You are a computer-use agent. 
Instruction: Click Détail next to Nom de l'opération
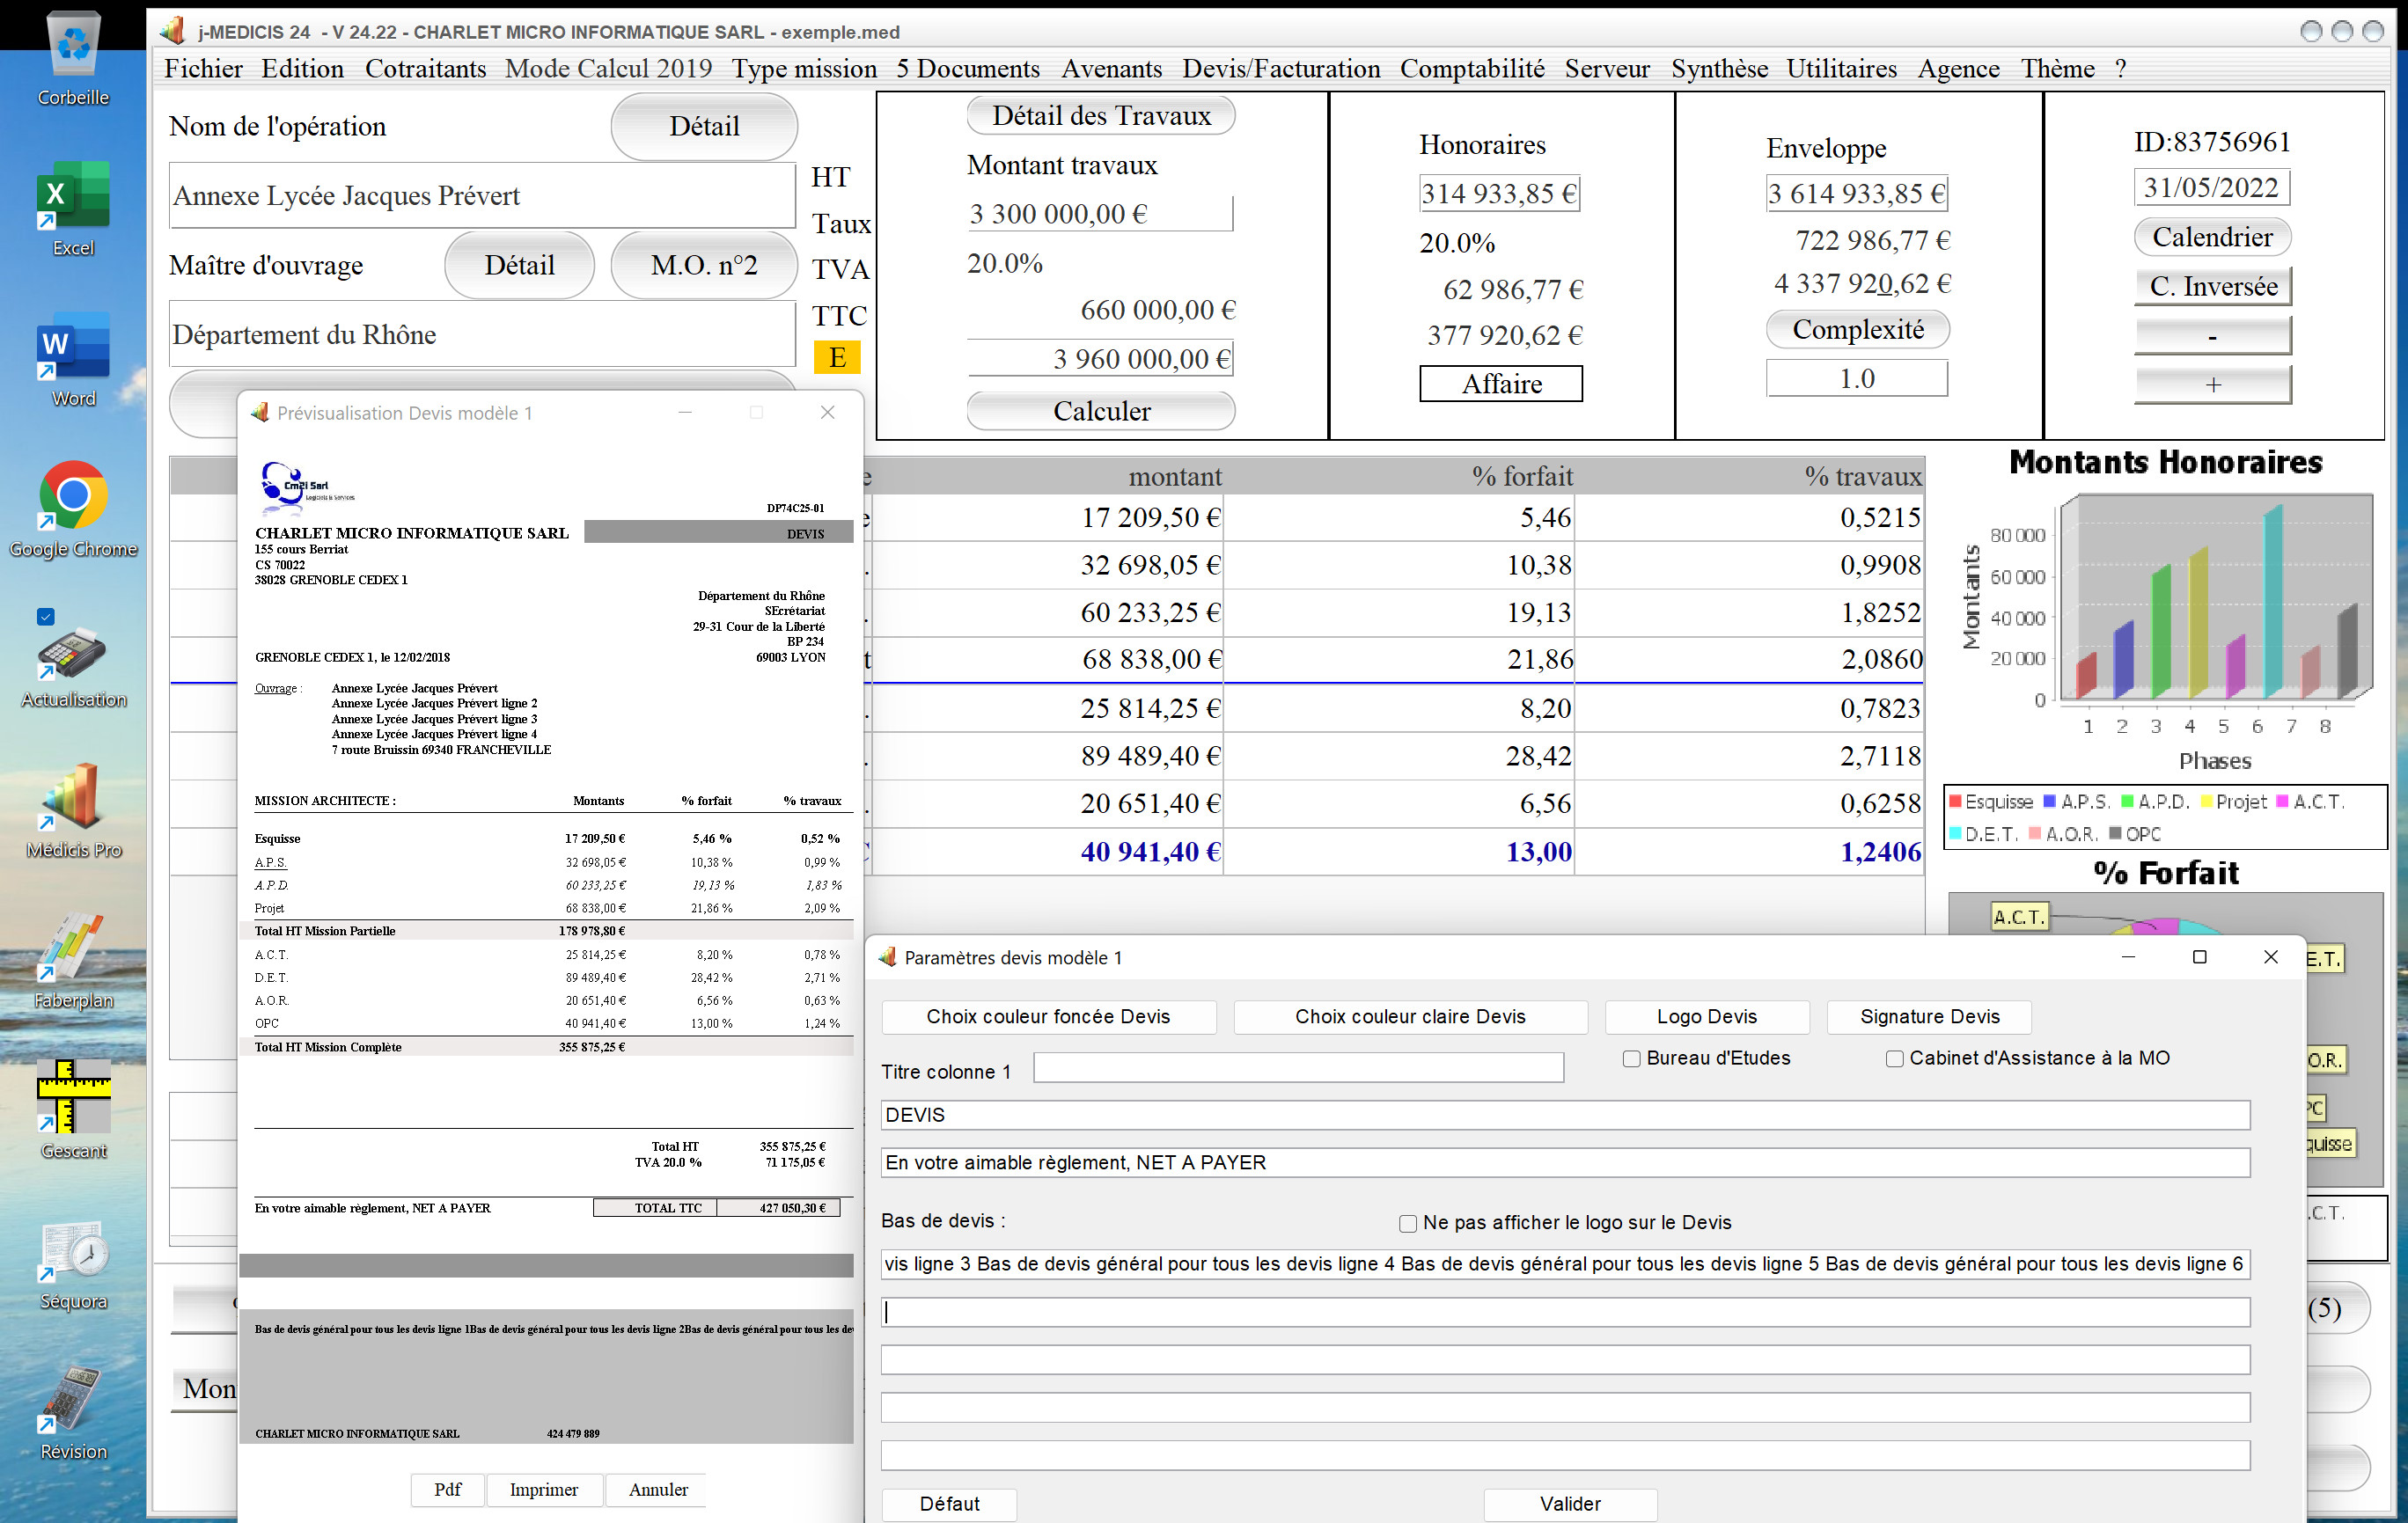tap(704, 126)
